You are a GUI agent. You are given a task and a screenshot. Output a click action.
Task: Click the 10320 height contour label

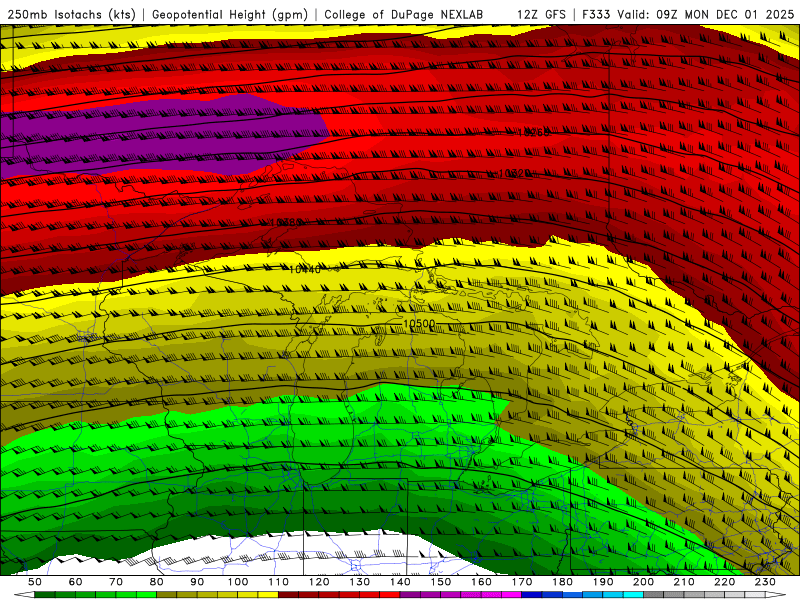[x=514, y=174]
